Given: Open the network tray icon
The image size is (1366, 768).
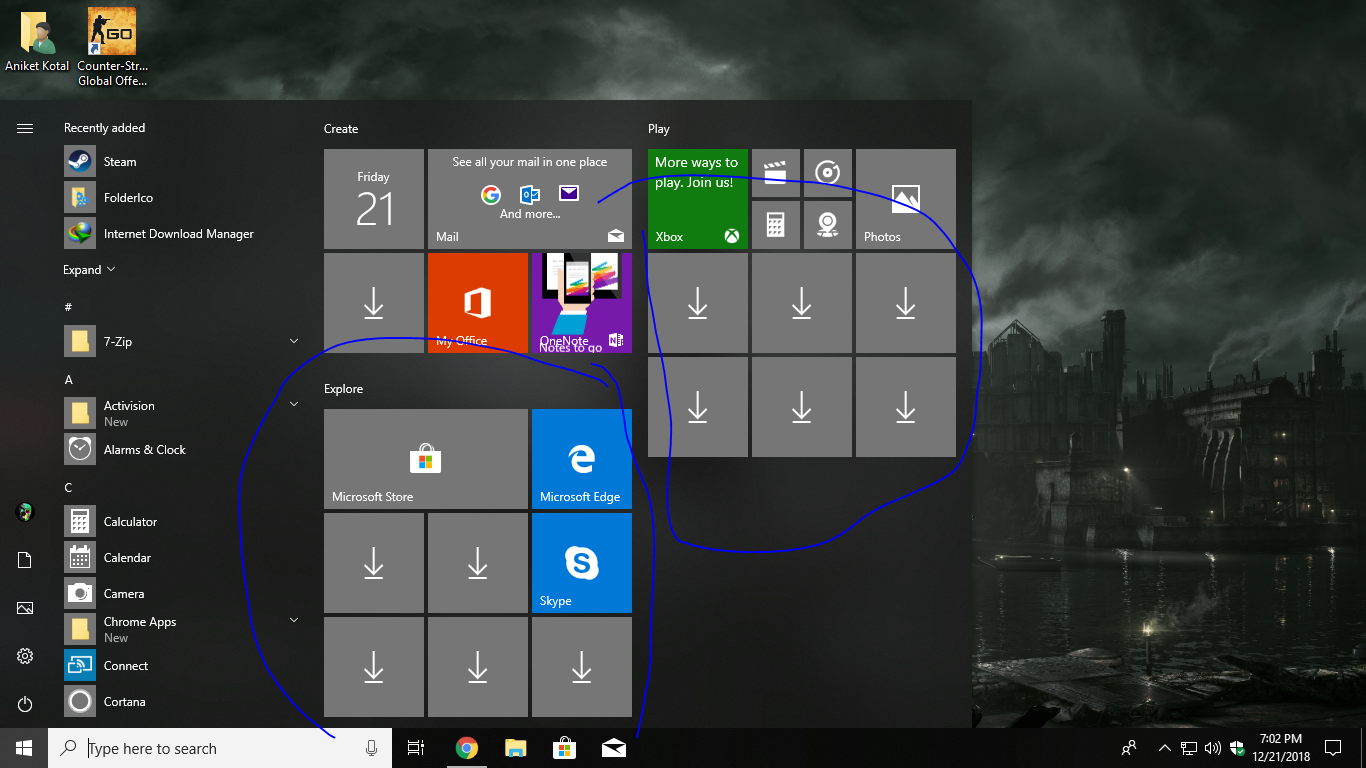Looking at the screenshot, I should 1189,748.
